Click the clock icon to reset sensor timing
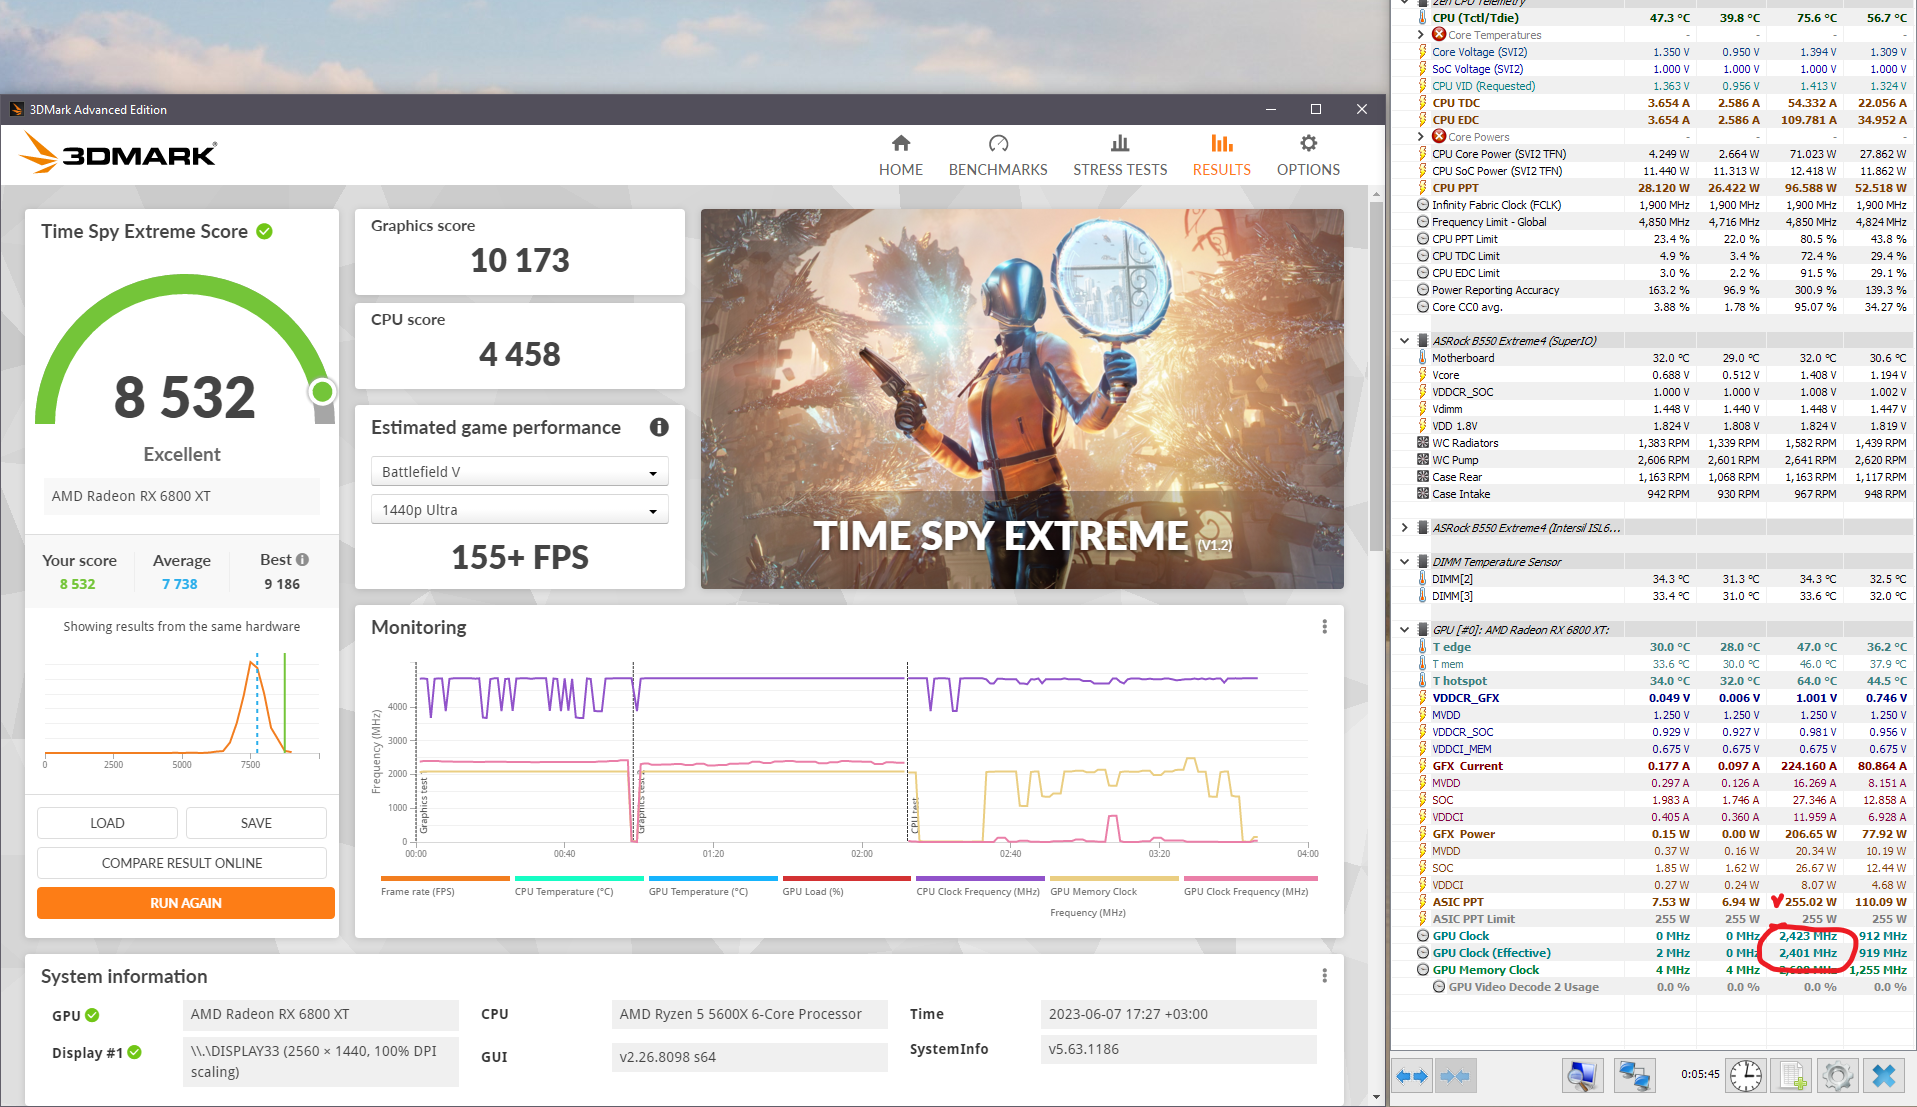The width and height of the screenshot is (1917, 1107). 1746,1076
